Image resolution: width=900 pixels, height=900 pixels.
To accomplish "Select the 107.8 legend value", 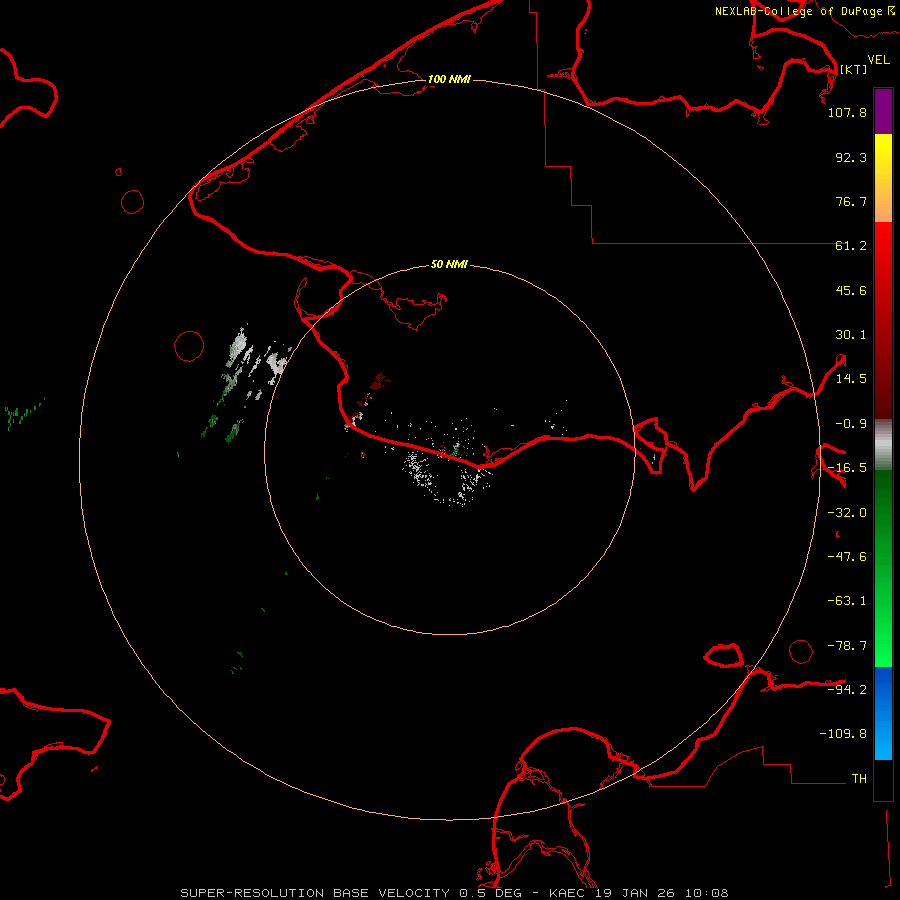I will click(847, 112).
